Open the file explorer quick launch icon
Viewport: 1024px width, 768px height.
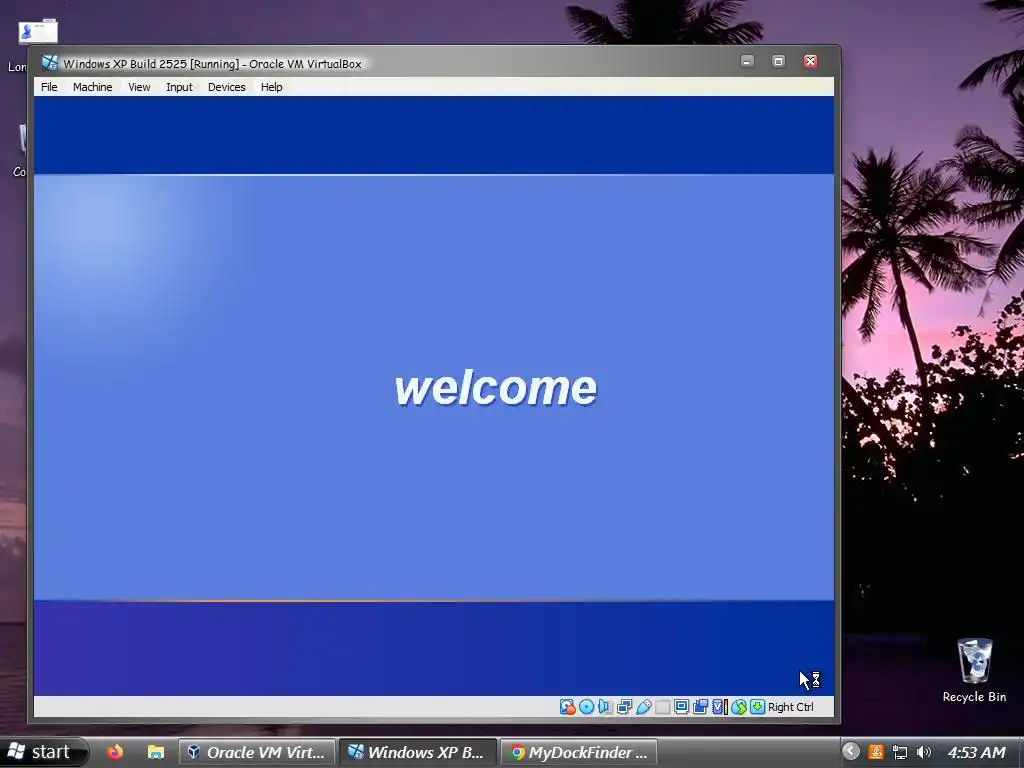coord(155,752)
